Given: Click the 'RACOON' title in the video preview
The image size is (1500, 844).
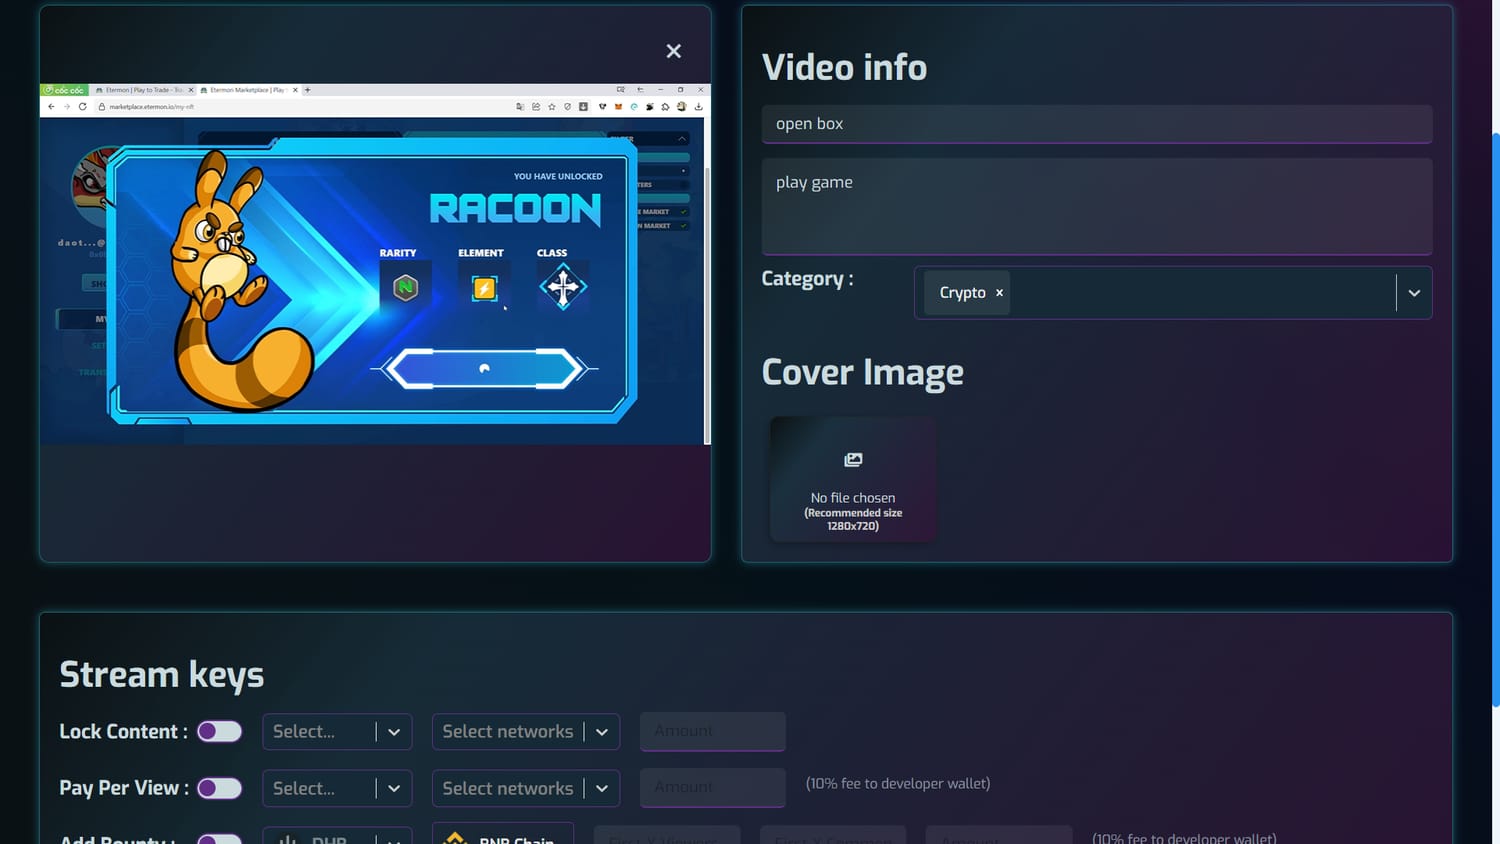Looking at the screenshot, I should [516, 209].
